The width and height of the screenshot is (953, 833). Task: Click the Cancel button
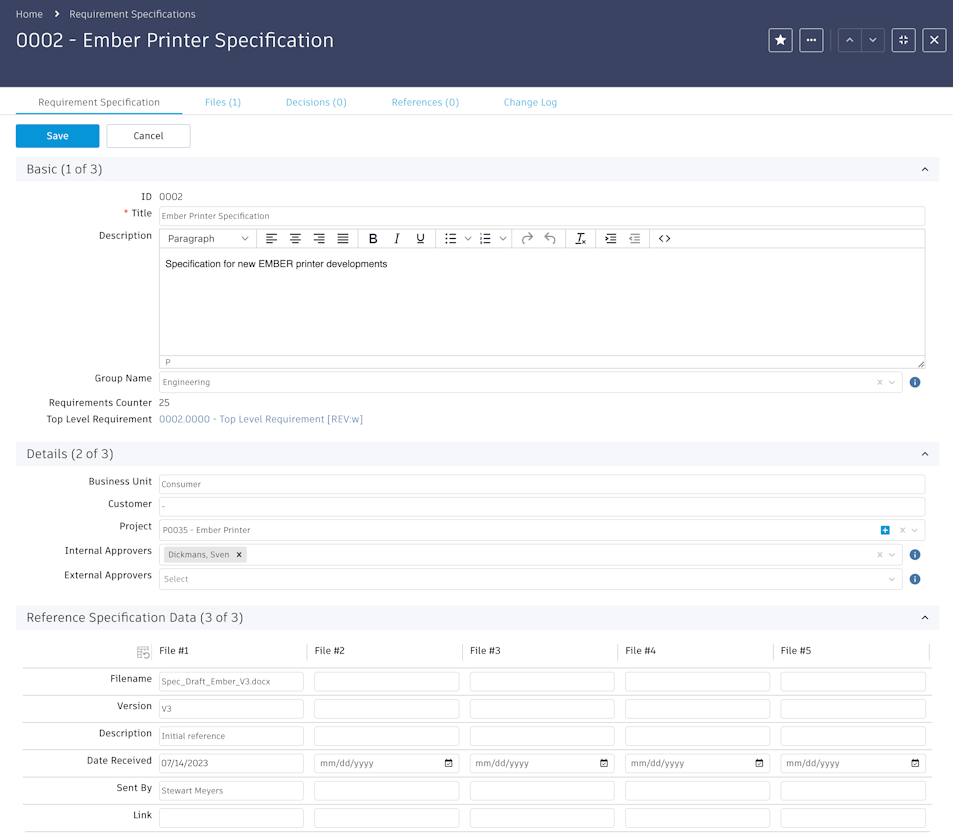[x=148, y=136]
